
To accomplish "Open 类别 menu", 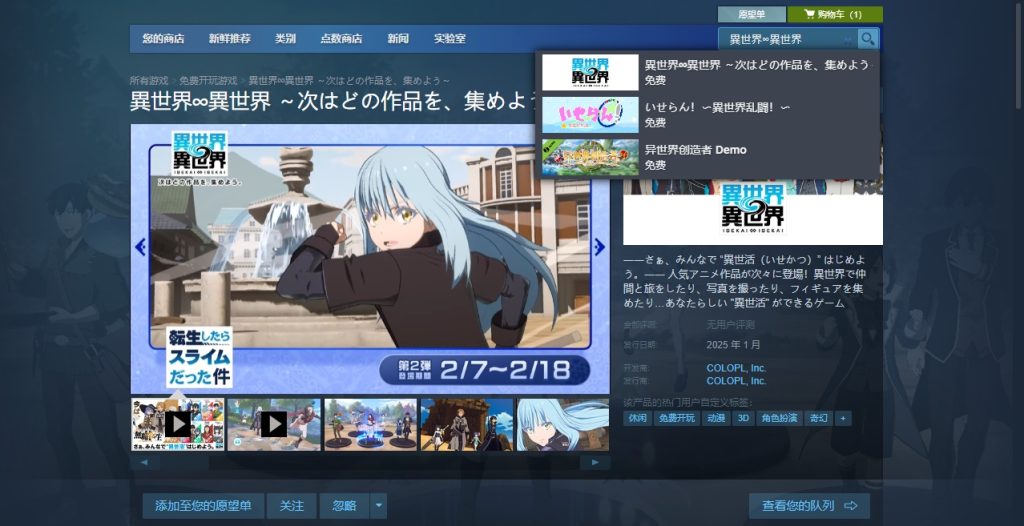I will (285, 39).
